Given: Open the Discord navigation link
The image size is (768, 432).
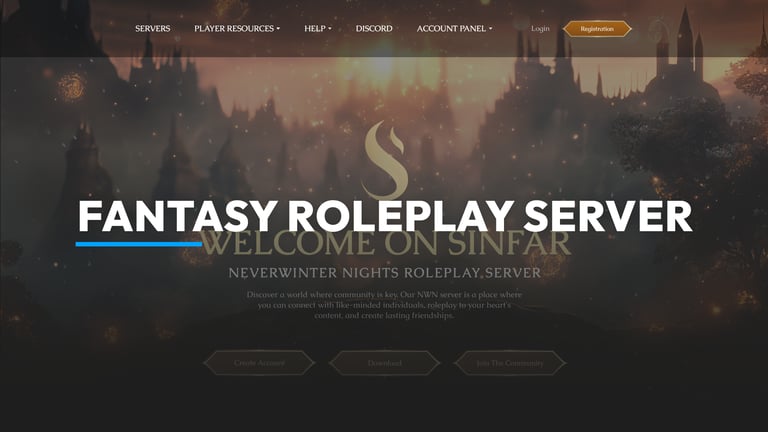Looking at the screenshot, I should [x=374, y=28].
